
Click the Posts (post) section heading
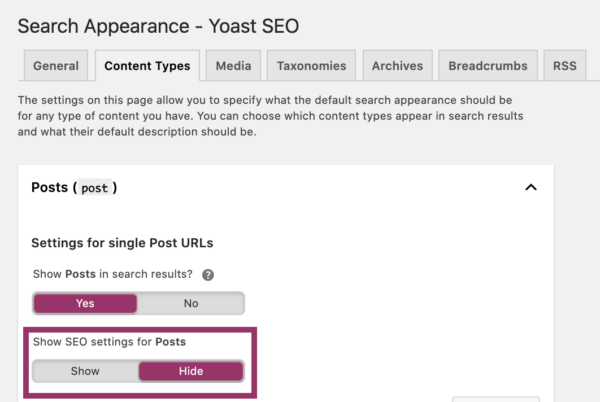pos(74,187)
